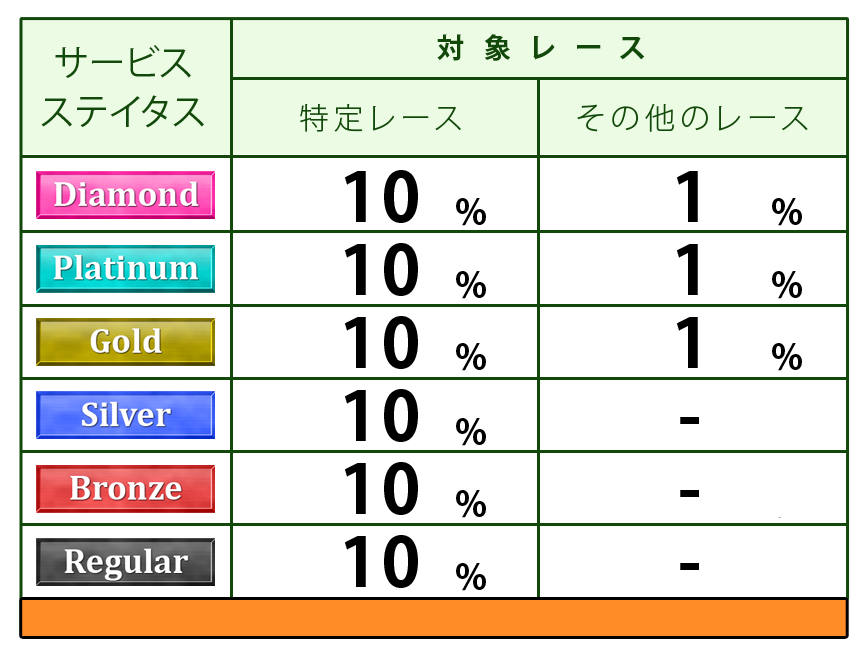Click the サービスステイタス header cell
The width and height of the screenshot is (866, 660).
[125, 88]
